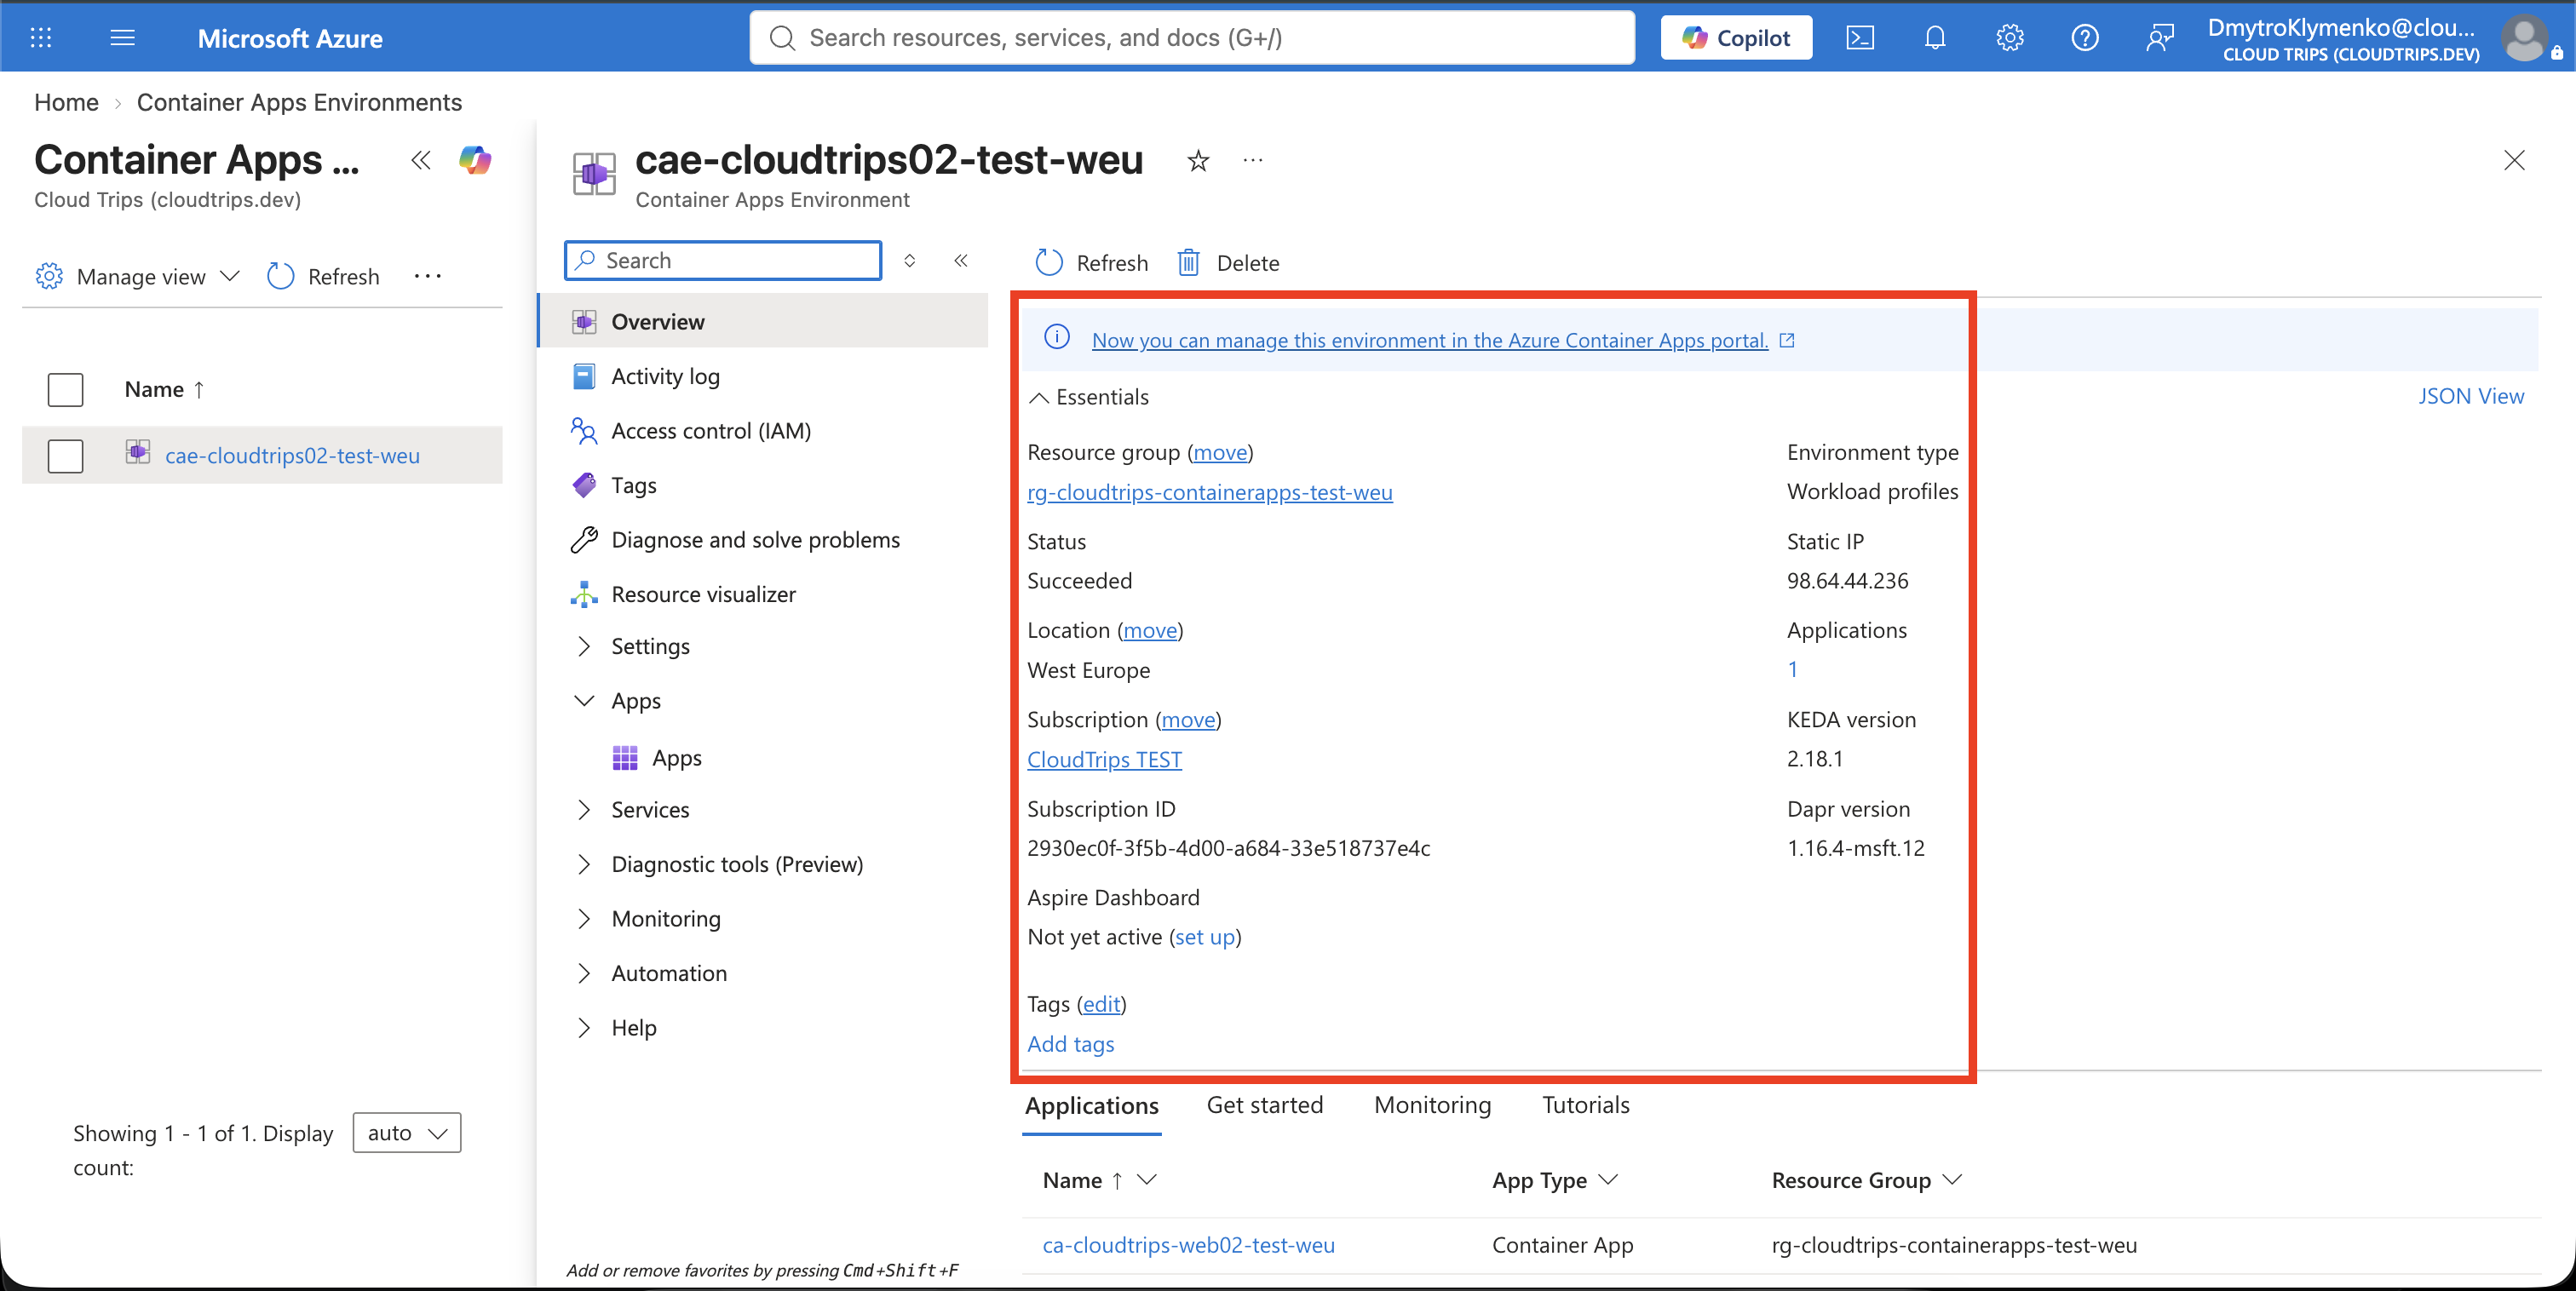Favorite the environment with star icon
2576x1291 pixels.
click(x=1198, y=161)
